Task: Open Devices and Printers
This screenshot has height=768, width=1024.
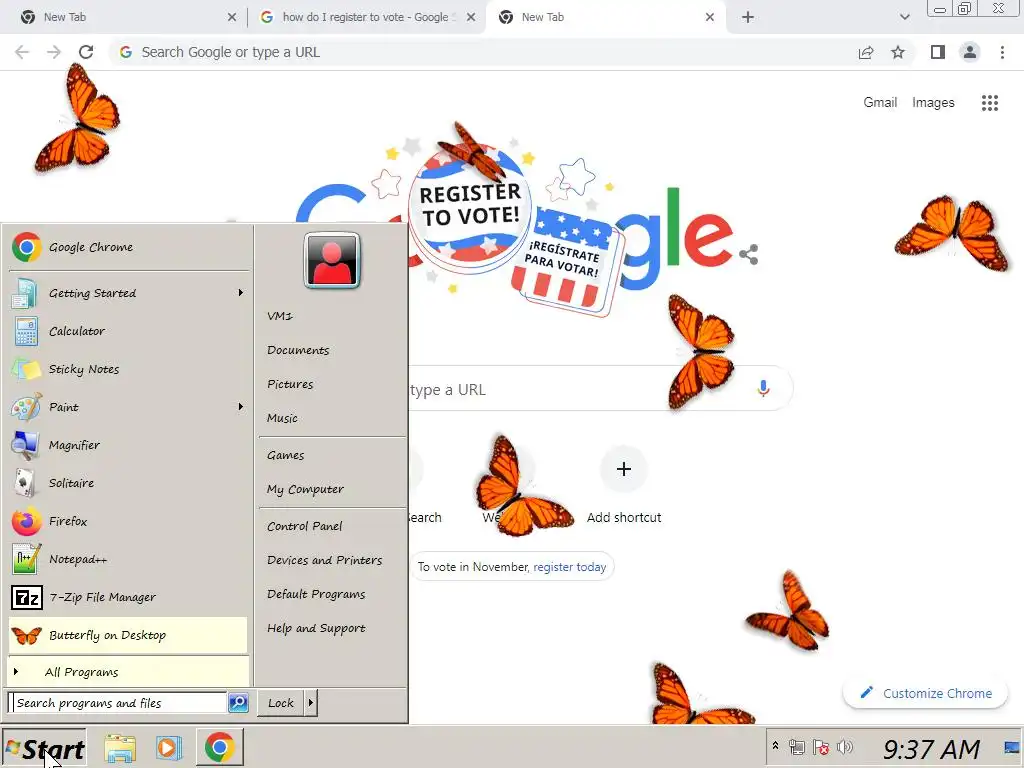Action: click(325, 560)
